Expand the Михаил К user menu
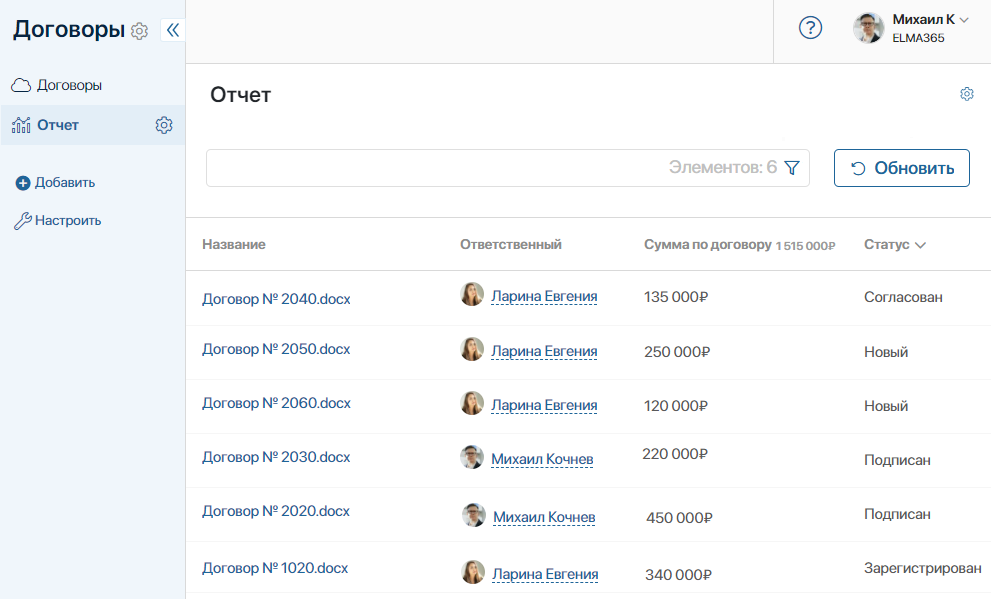 (964, 20)
